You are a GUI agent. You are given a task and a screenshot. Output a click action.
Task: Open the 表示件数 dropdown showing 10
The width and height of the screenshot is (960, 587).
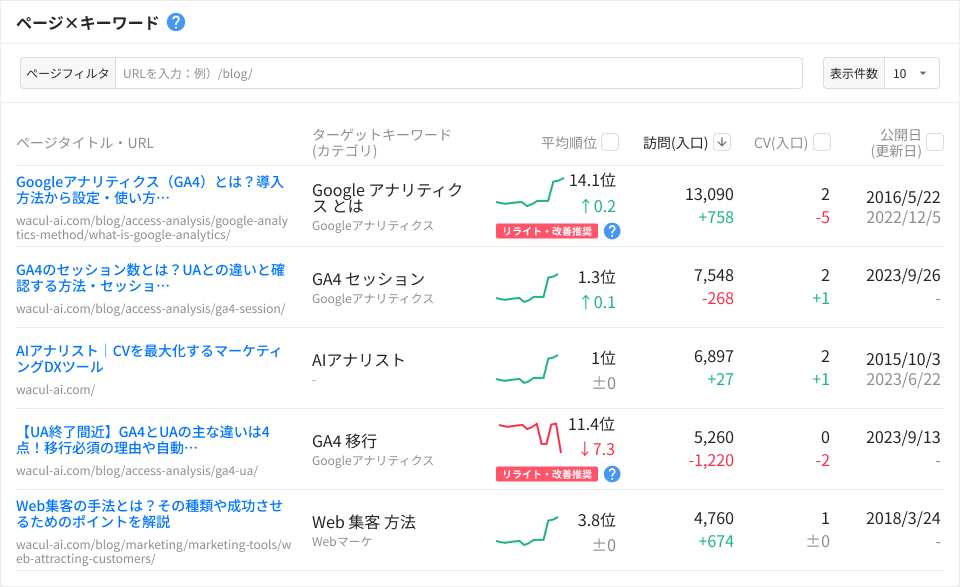point(911,73)
